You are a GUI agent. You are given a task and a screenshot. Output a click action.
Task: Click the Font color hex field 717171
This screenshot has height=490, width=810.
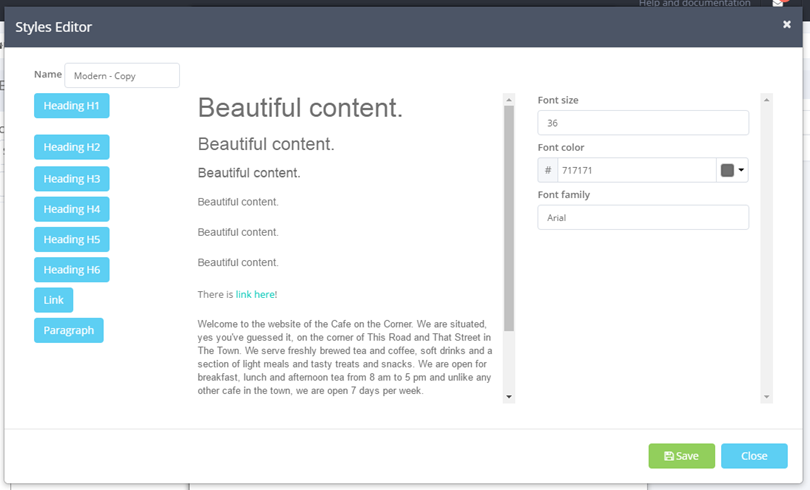[x=636, y=170]
